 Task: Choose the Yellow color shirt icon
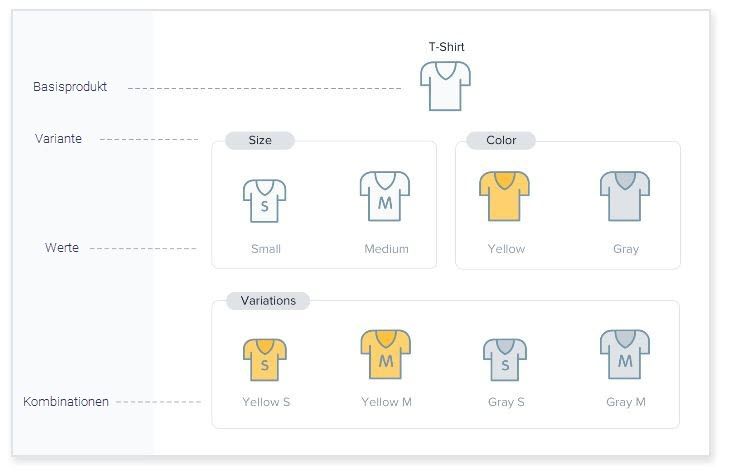[x=504, y=196]
